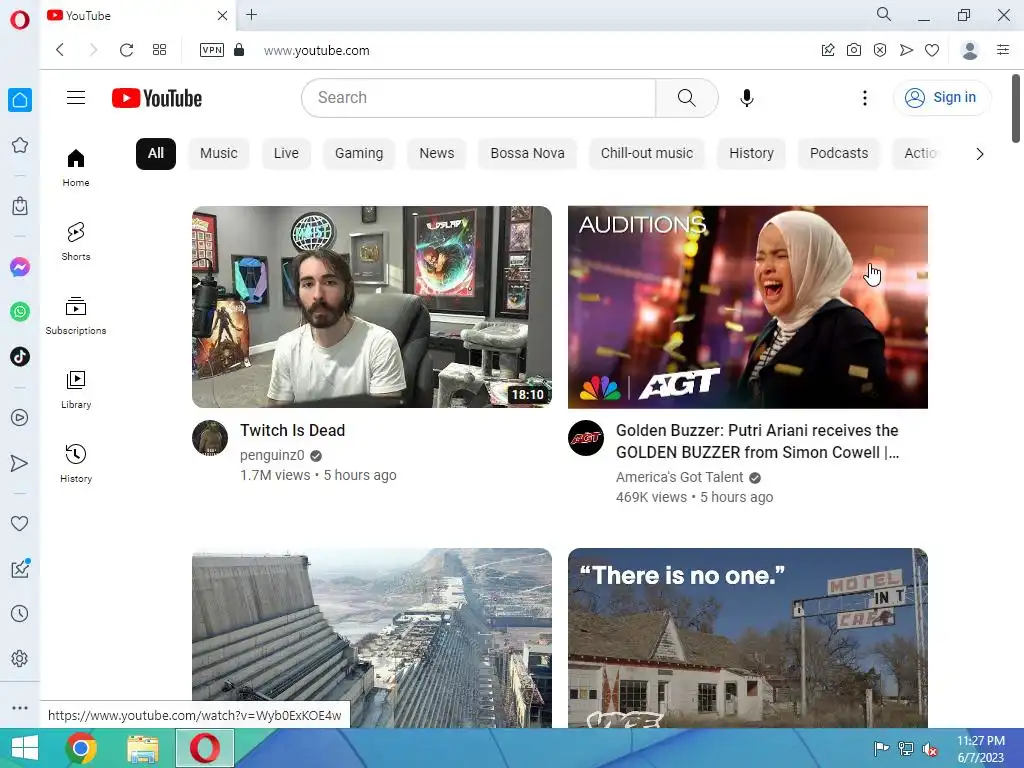
Task: Open Easy Setup sliders menu
Action: 1003,50
